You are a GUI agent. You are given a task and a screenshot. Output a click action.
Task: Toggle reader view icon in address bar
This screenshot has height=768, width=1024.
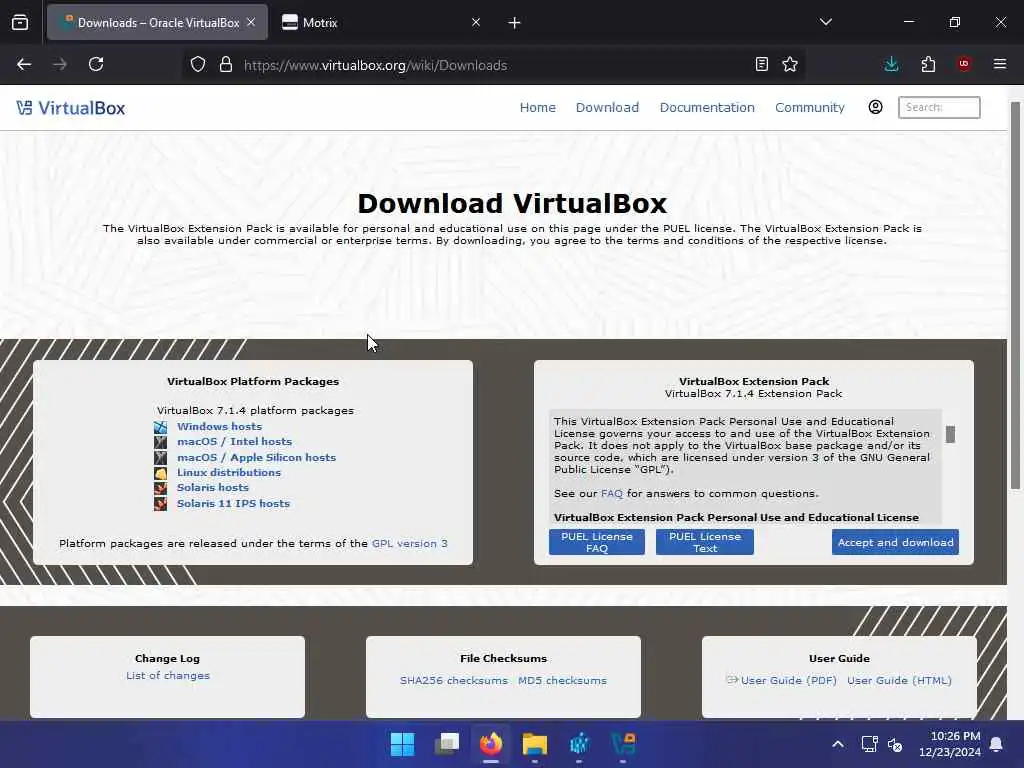tap(761, 65)
